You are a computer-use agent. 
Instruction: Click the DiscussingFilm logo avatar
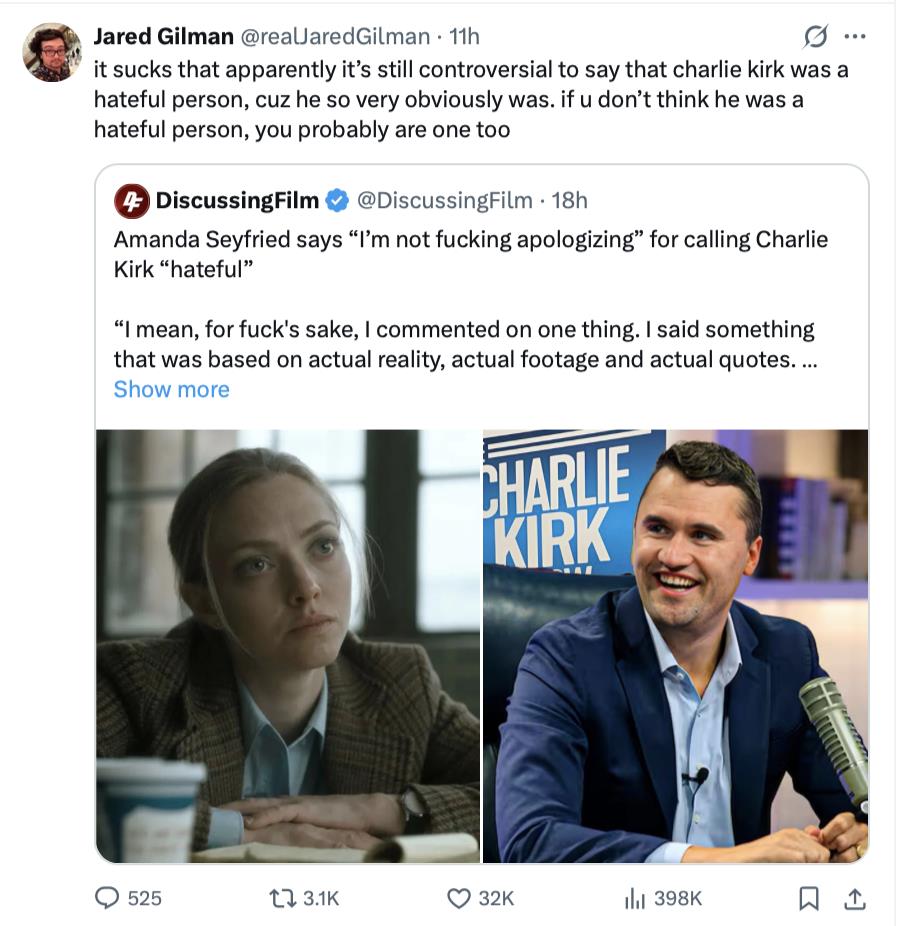pos(131,200)
